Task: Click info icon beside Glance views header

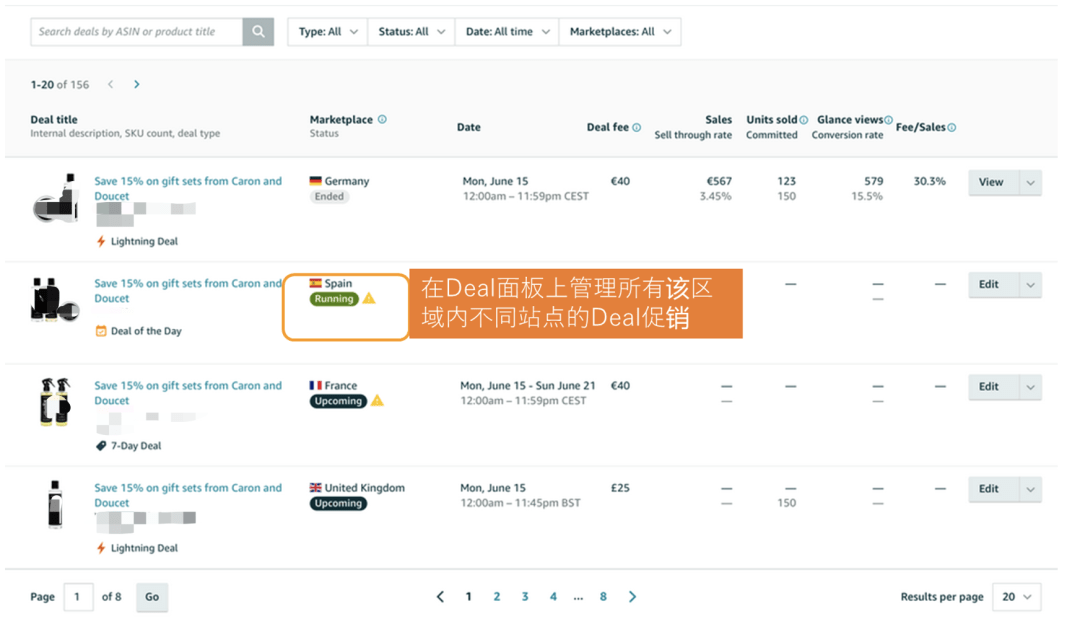Action: [x=888, y=120]
